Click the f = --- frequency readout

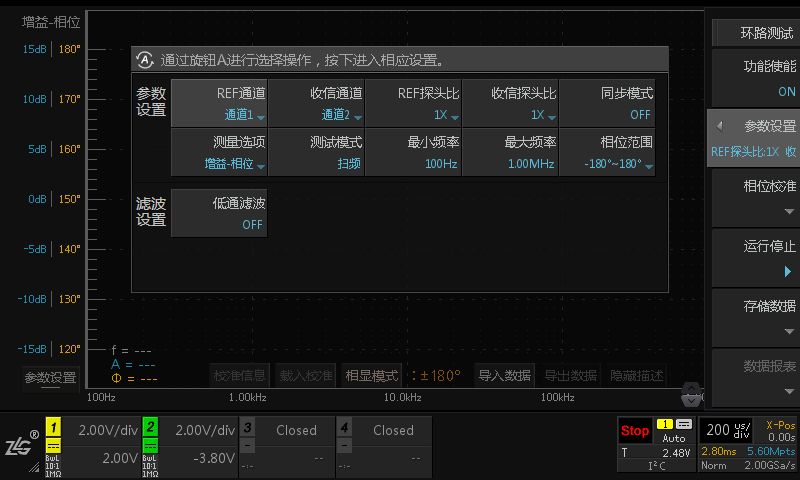pos(132,350)
